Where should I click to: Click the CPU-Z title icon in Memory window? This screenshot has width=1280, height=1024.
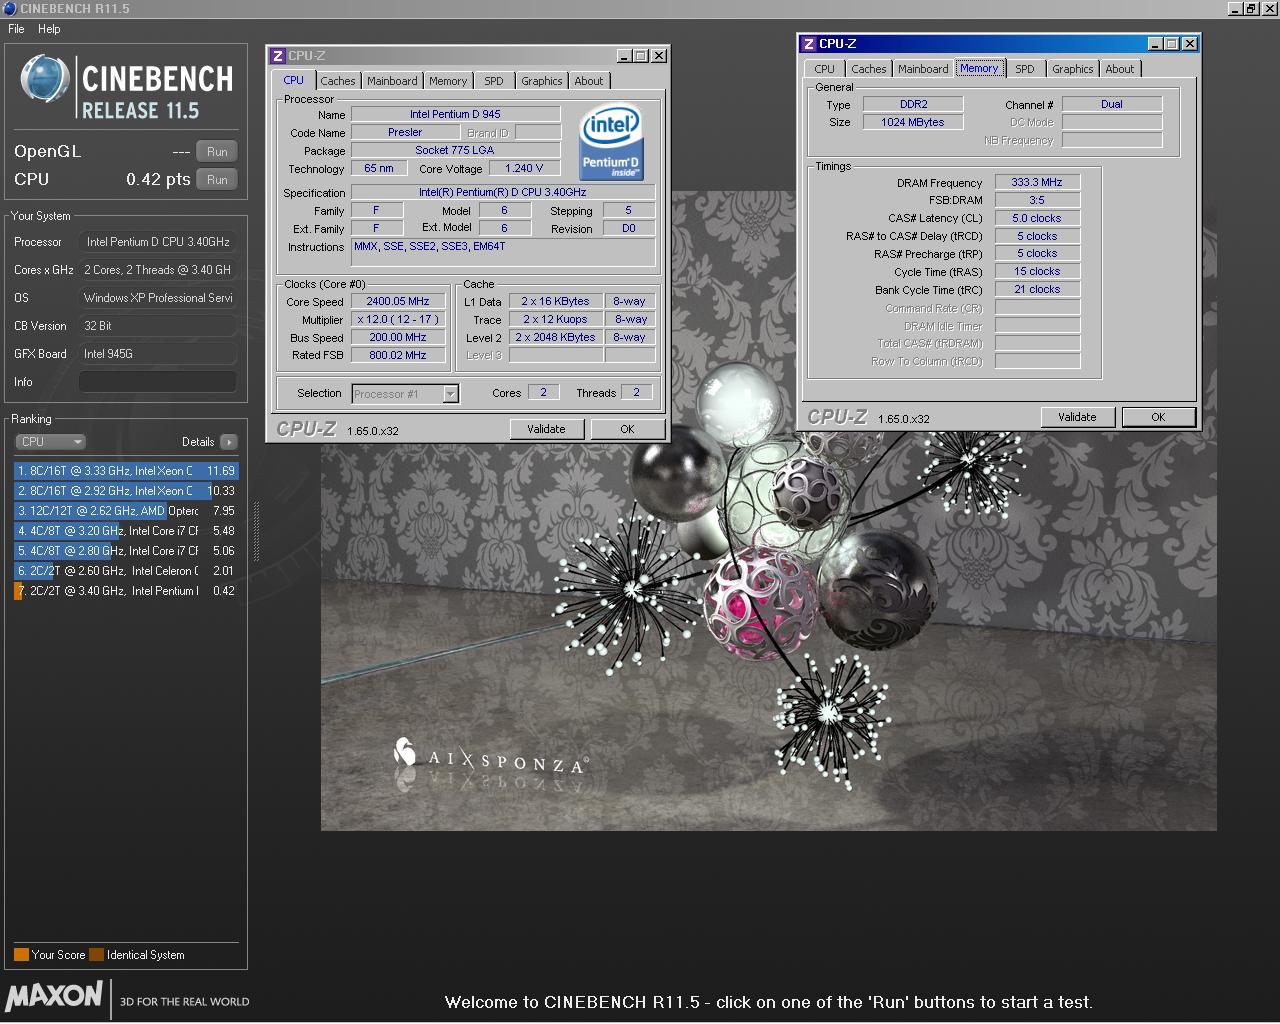click(x=809, y=44)
